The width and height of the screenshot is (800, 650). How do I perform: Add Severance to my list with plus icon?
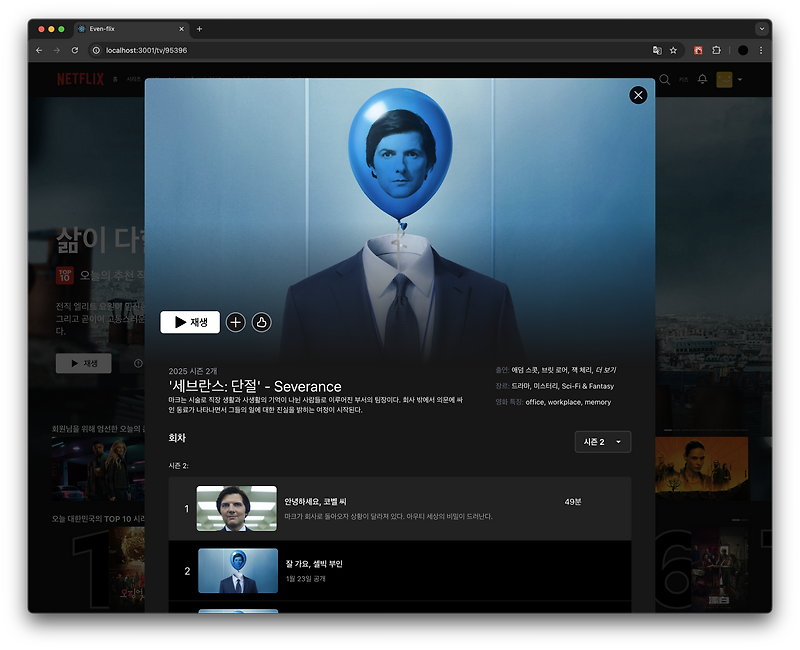(x=235, y=322)
